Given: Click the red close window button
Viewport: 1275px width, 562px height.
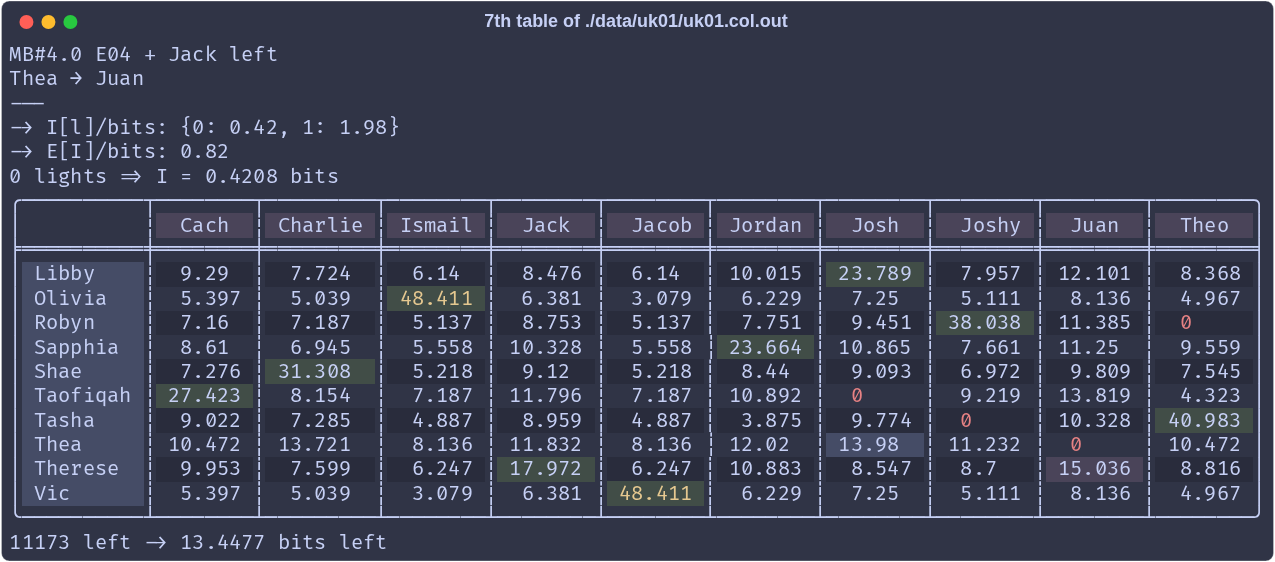Looking at the screenshot, I should pos(26,22).
